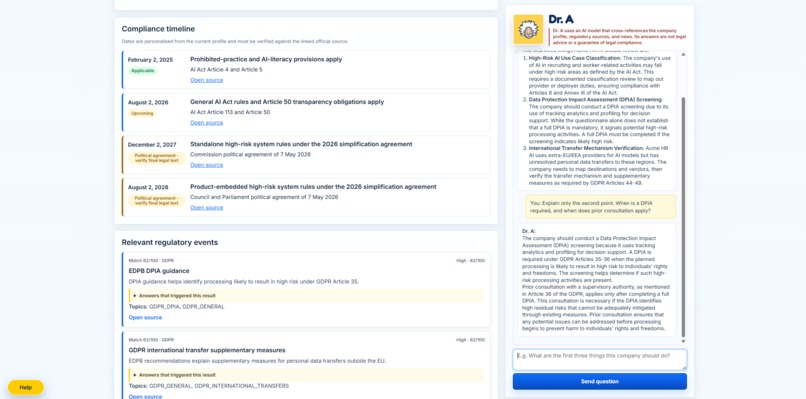Screen dimensions: 806x399
Task: Click the EDPB DPIA guidance title
Action: (159, 271)
